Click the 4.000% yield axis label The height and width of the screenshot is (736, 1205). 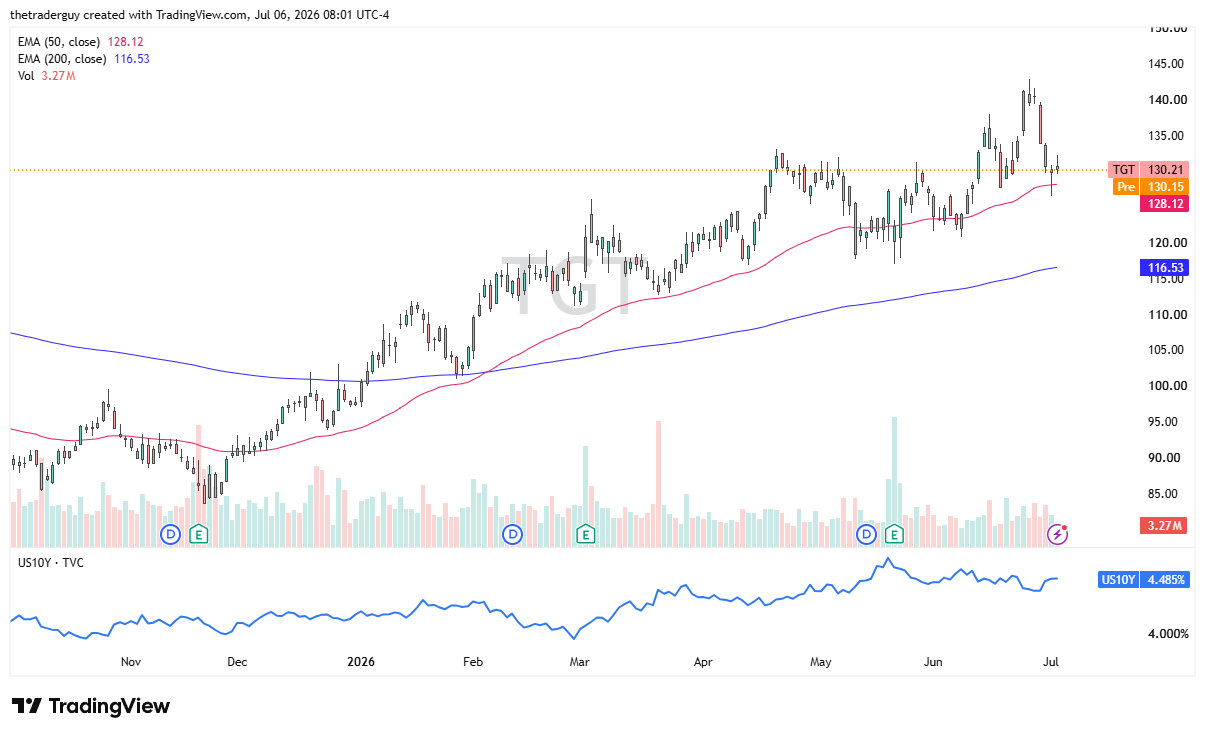point(1168,634)
